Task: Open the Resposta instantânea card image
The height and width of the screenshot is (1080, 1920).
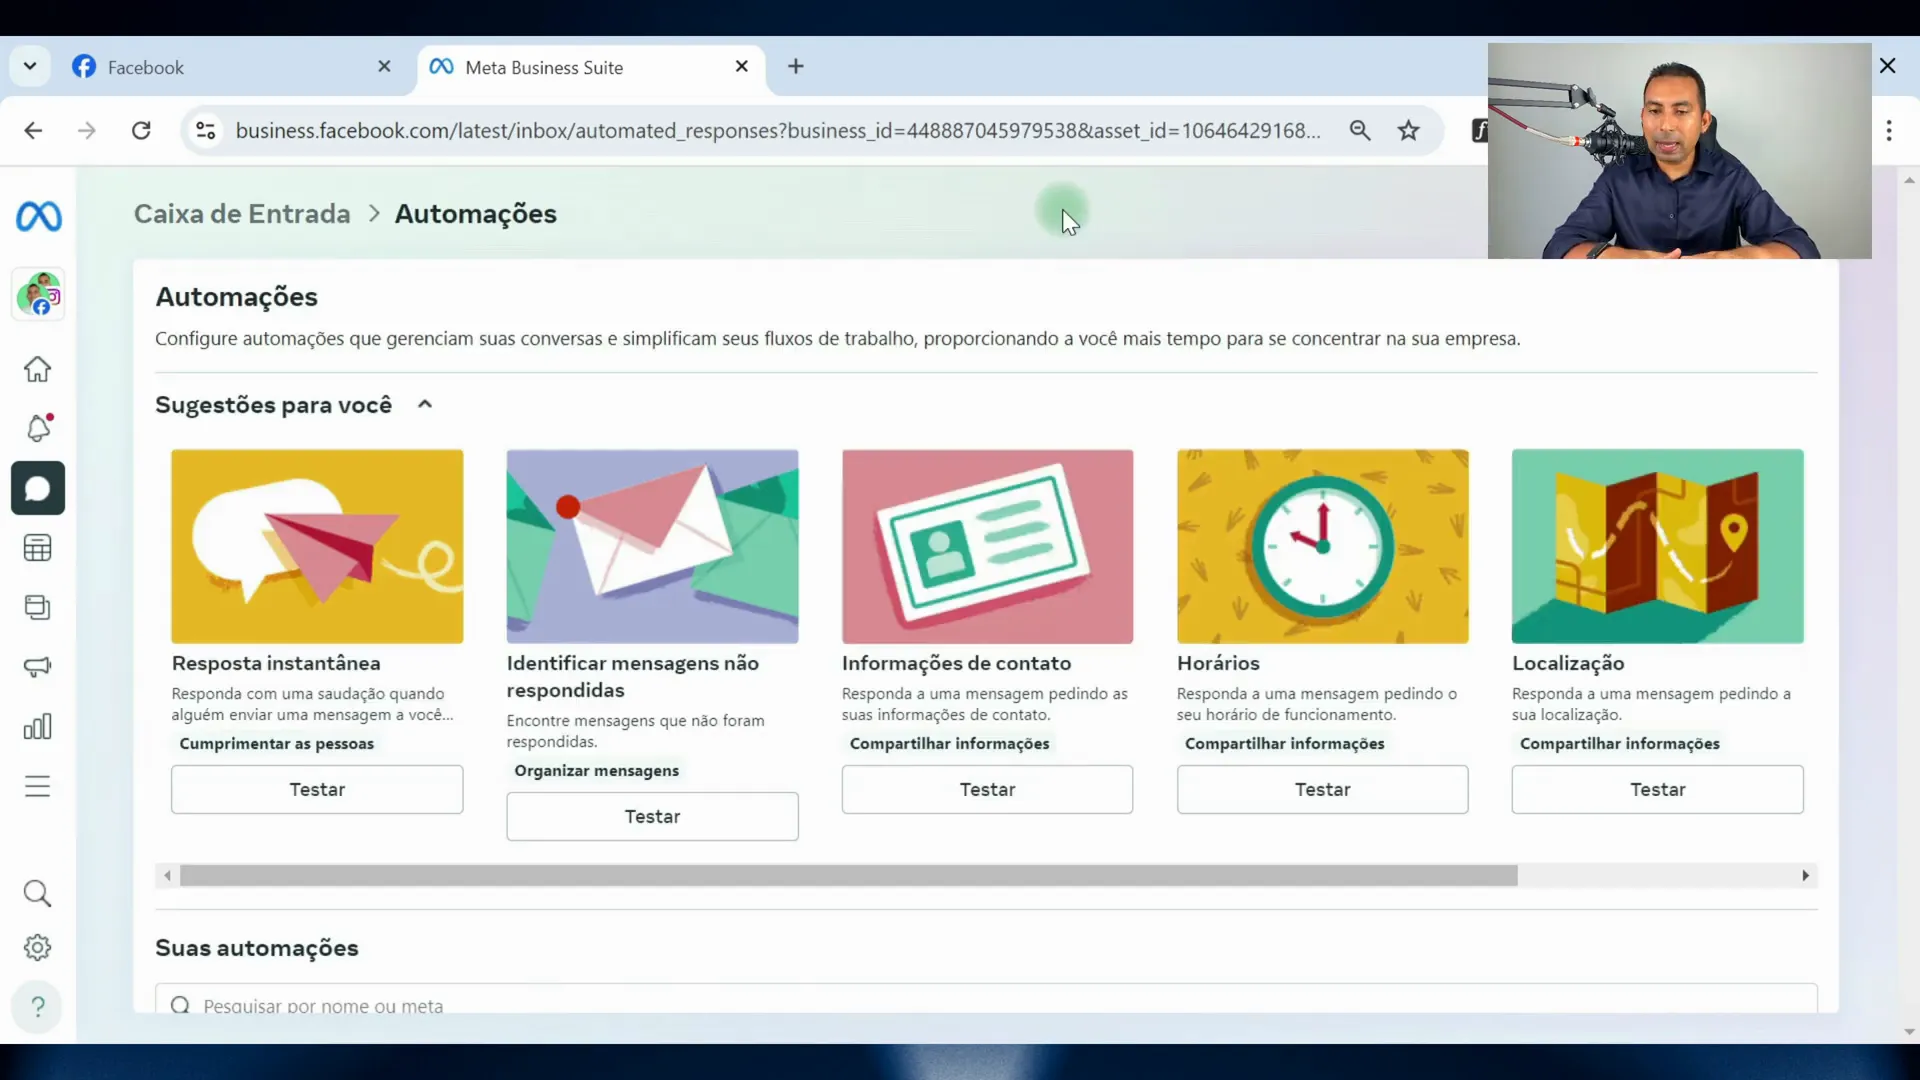Action: pyautogui.click(x=317, y=546)
